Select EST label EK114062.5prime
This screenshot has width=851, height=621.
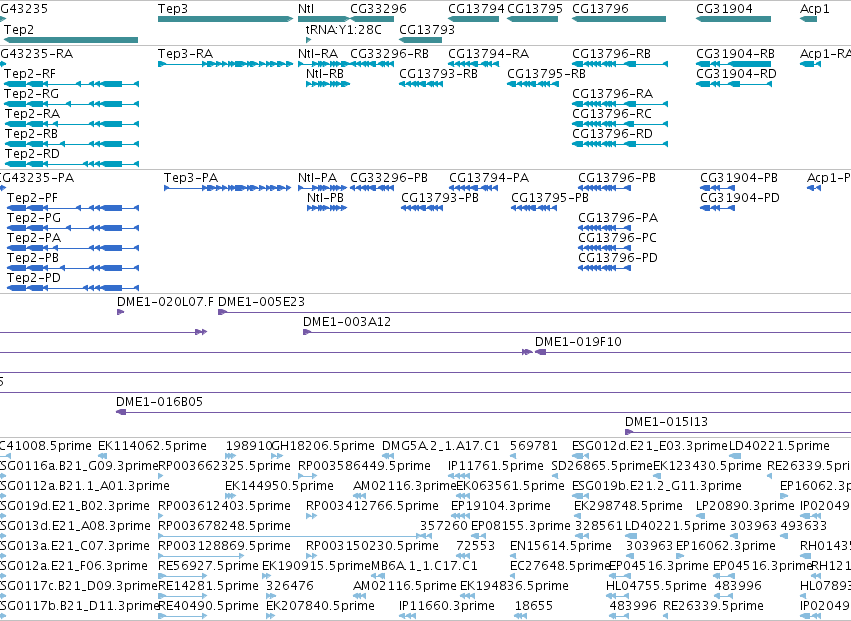pyautogui.click(x=153, y=446)
